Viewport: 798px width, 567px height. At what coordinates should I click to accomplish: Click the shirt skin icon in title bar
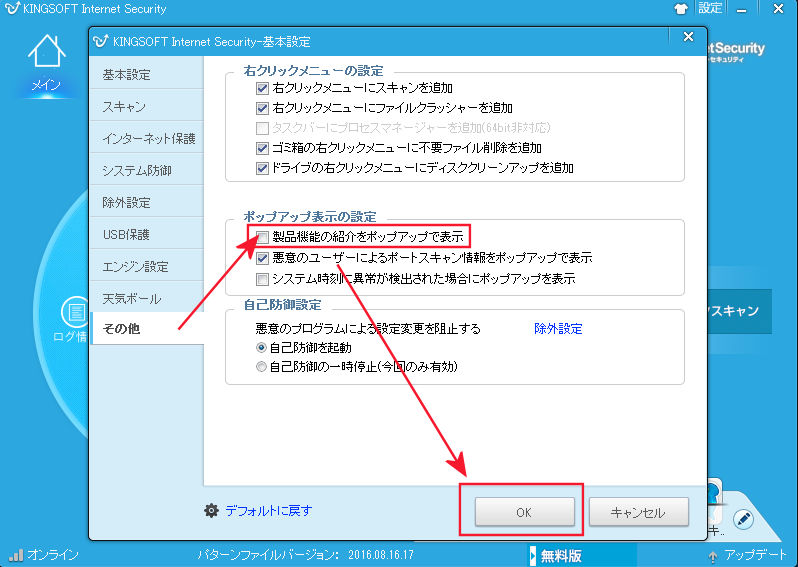point(681,9)
